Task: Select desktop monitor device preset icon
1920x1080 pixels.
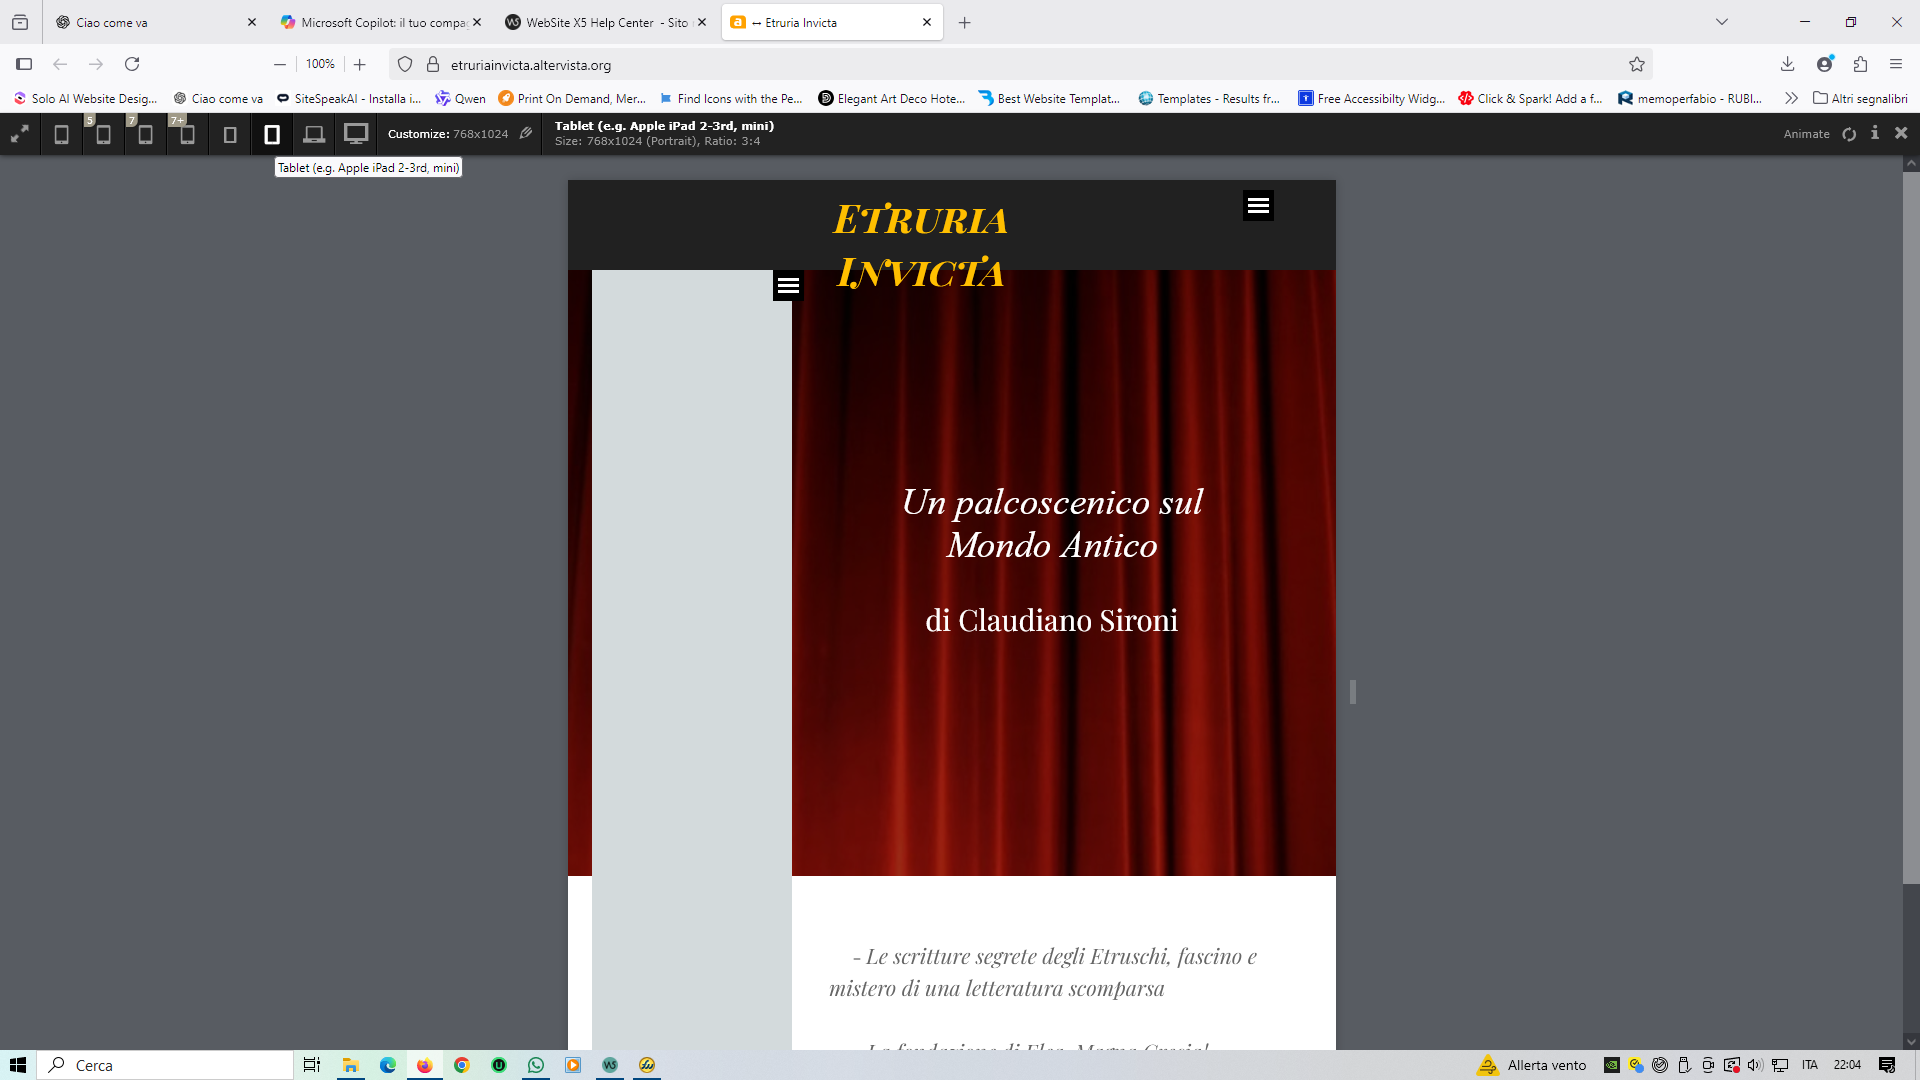Action: 356,134
